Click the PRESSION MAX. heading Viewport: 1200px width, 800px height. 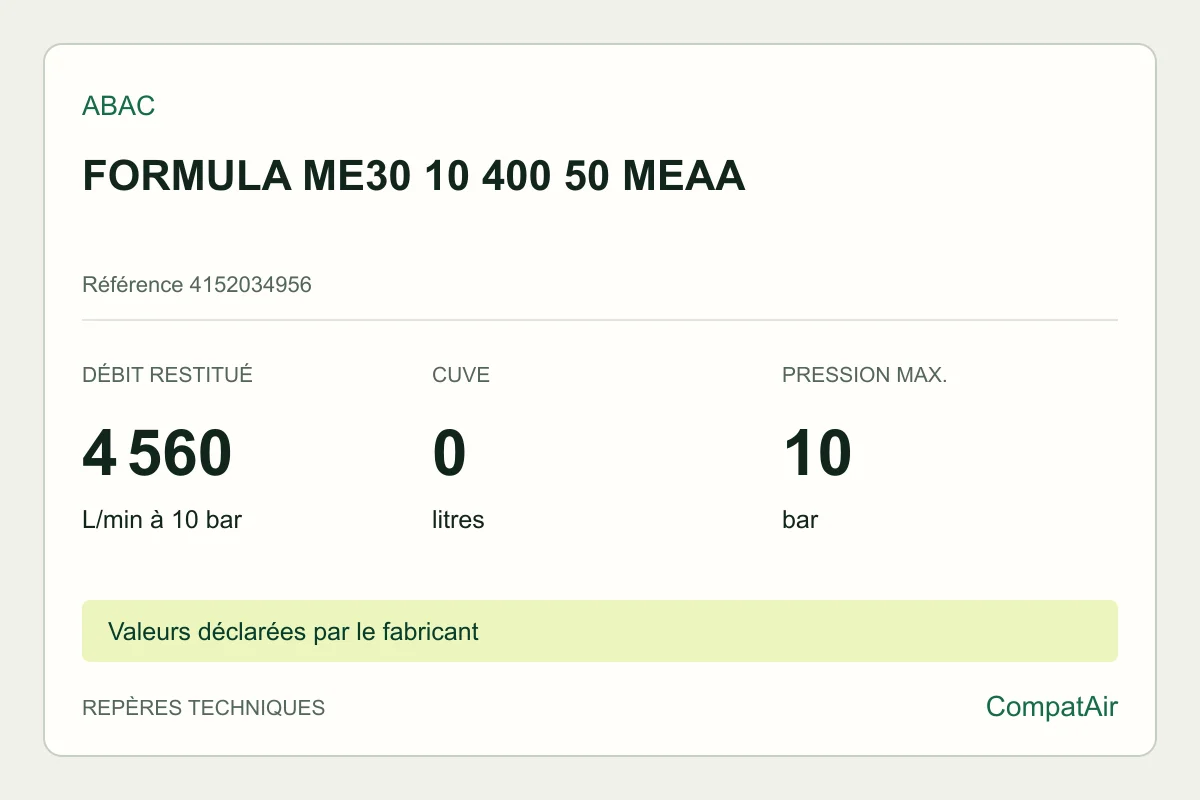(864, 375)
